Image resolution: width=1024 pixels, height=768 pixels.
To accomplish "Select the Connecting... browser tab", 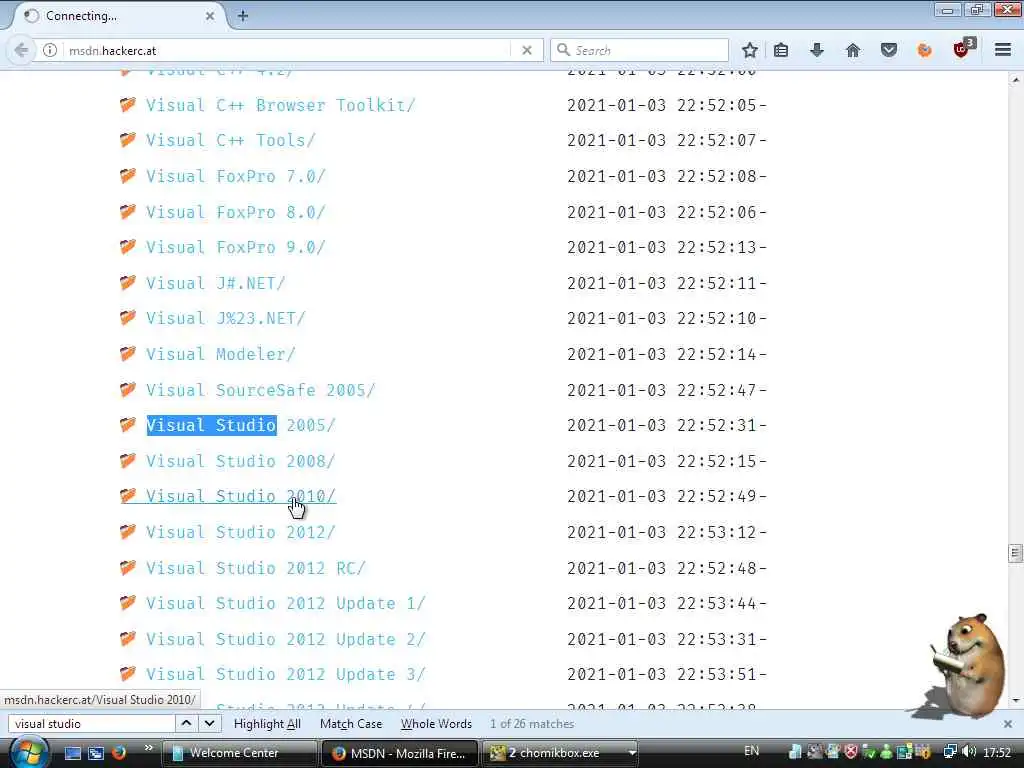I will pyautogui.click(x=118, y=16).
